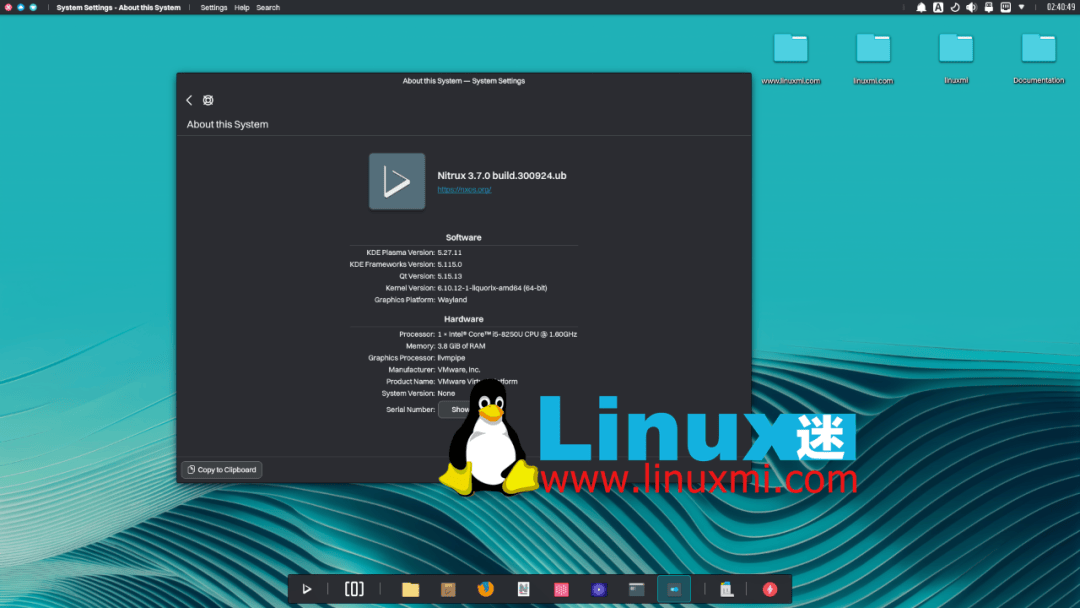Expand the hidden system tray arrow
Screen dimensions: 1080x608
tap(1022, 7)
